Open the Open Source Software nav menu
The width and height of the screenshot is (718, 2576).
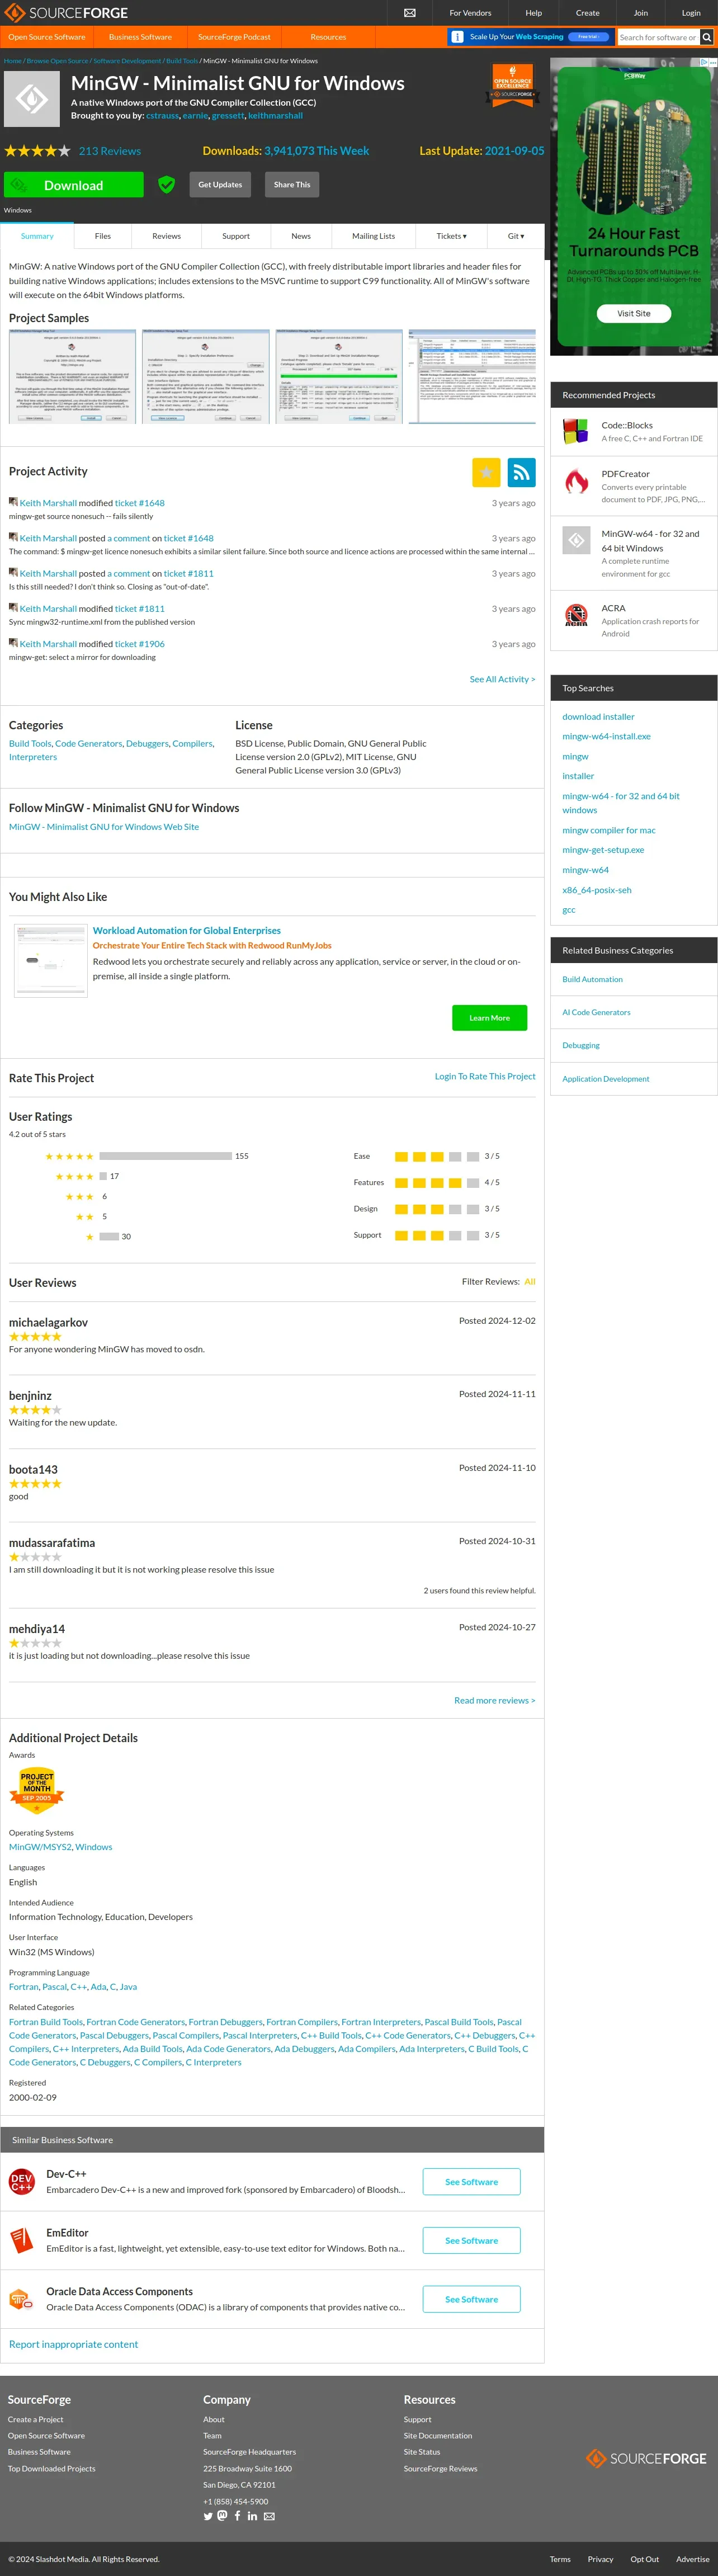point(47,37)
